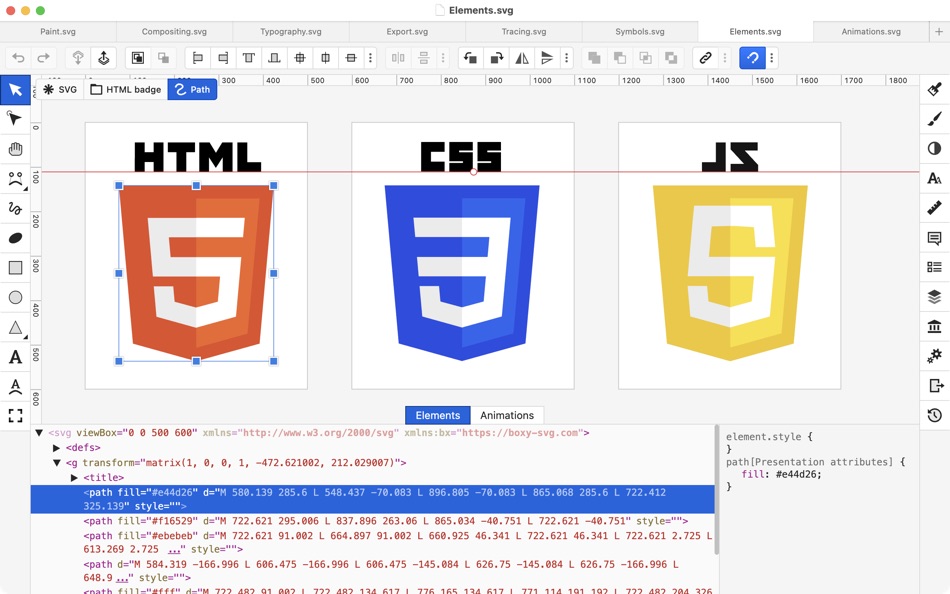Expand the defs node
950x594 pixels.
pyautogui.click(x=56, y=448)
